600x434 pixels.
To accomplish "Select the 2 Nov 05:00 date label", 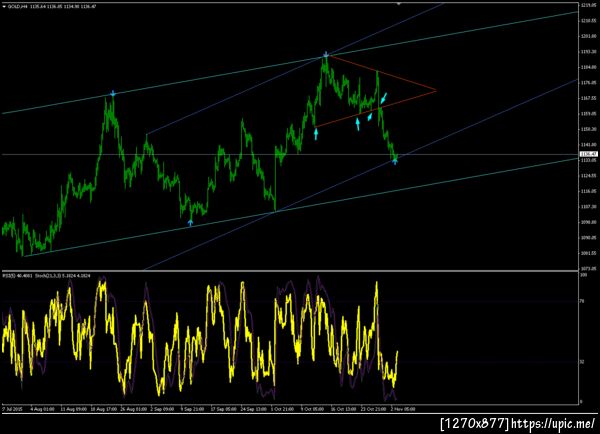I will point(403,409).
